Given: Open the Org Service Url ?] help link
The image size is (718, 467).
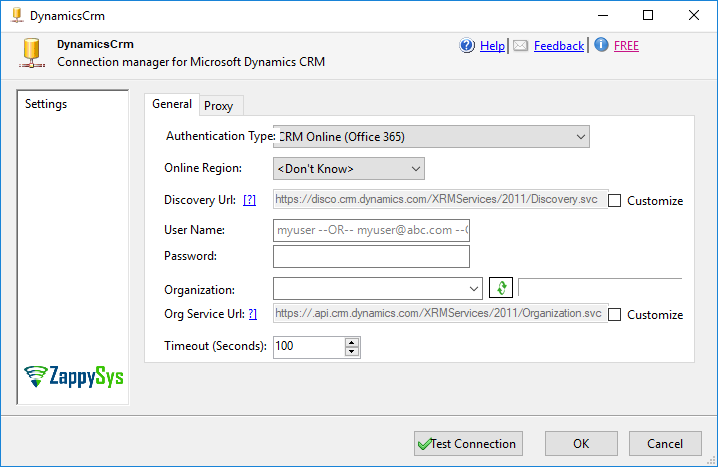Looking at the screenshot, I should click(253, 314).
